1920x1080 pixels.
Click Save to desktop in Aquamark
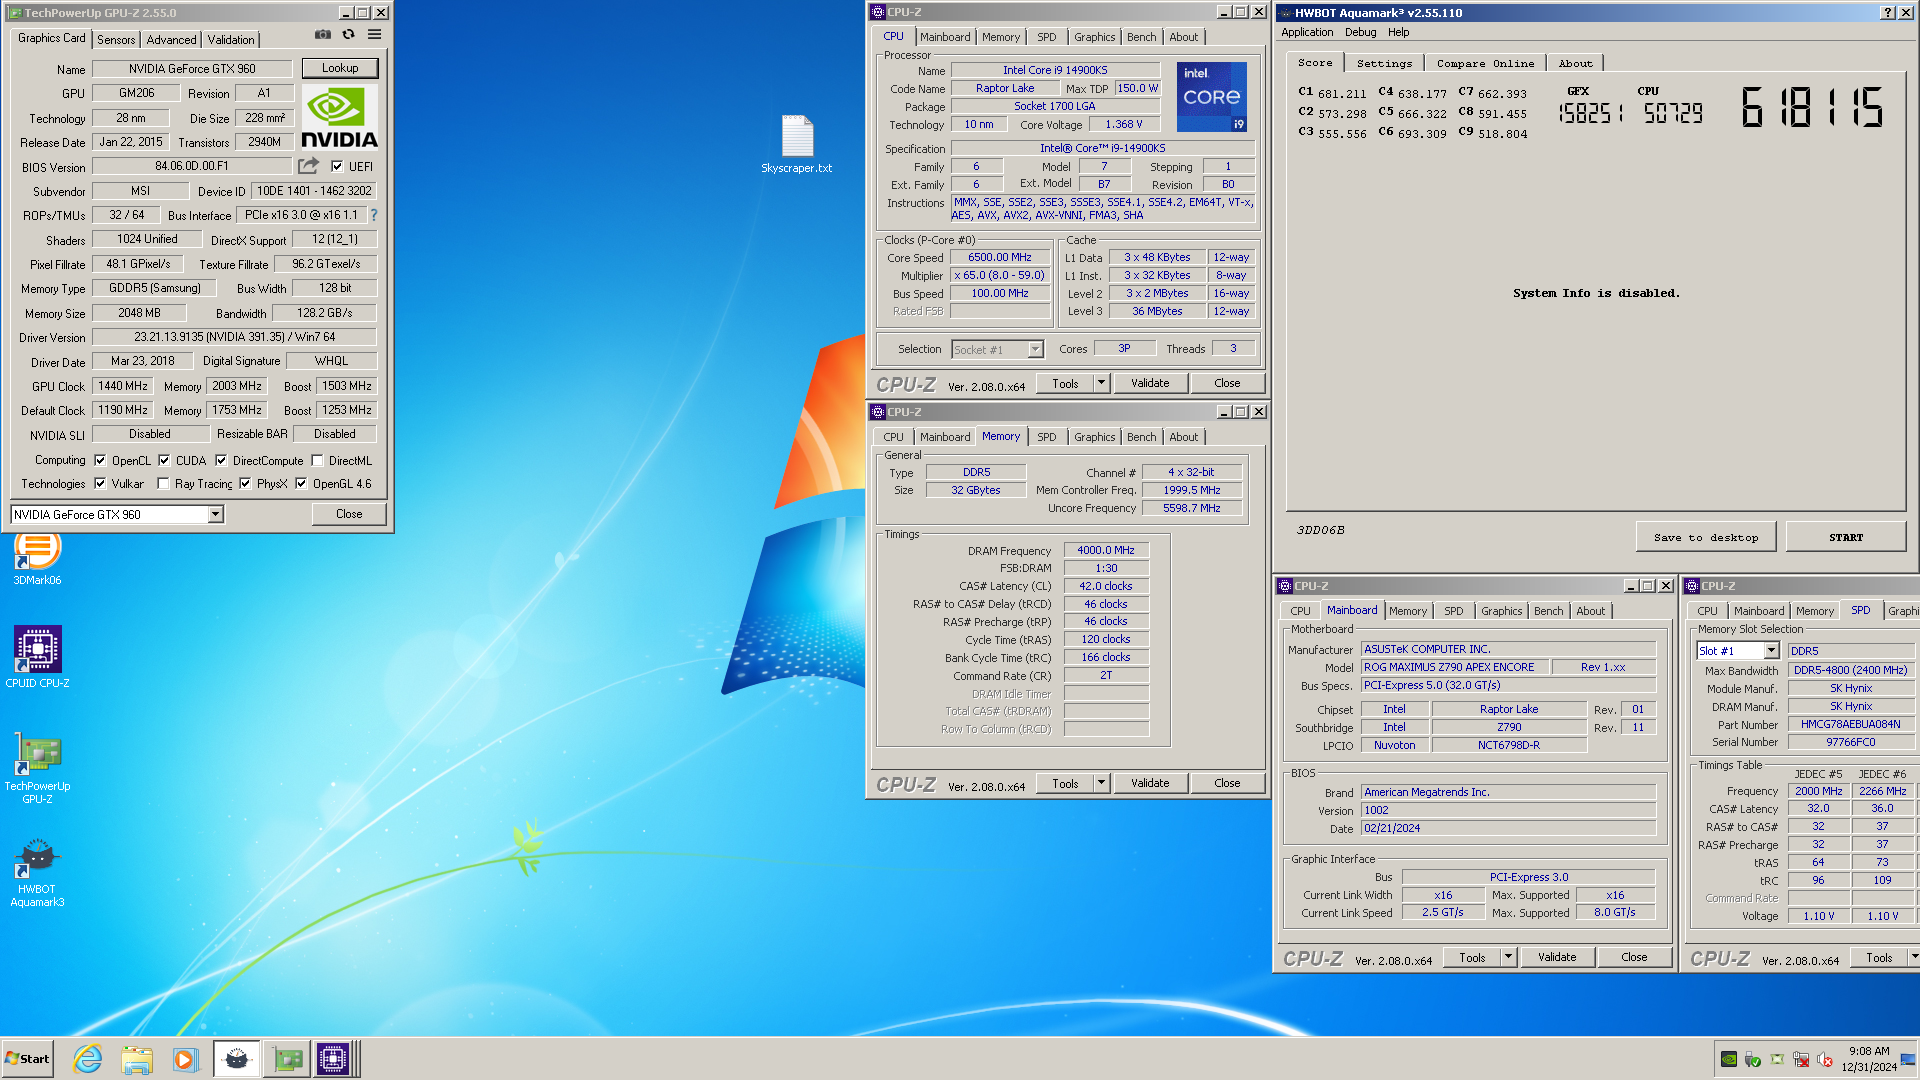click(1706, 537)
